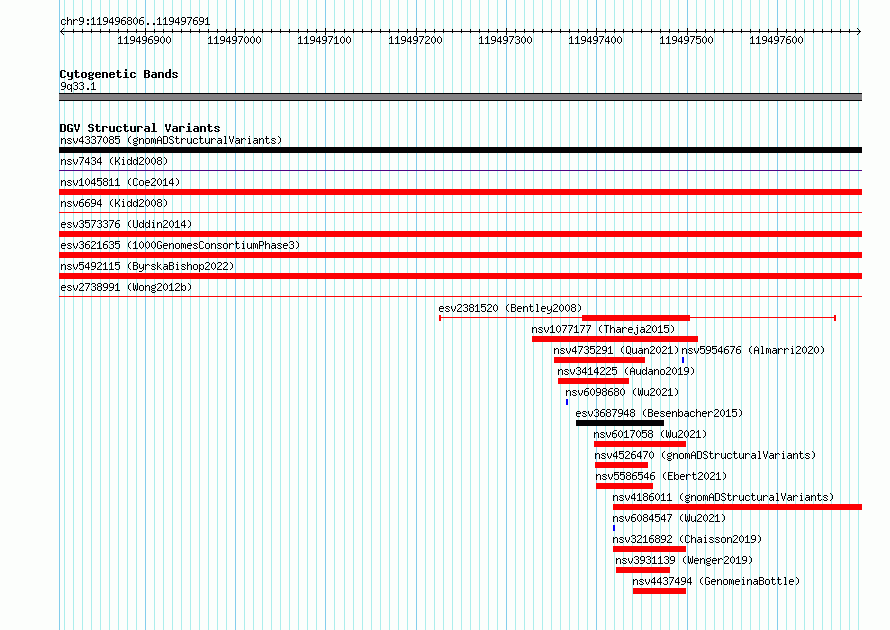
Task: Select nsv4437494 (GenomeinaBottle) label
Action: [x=716, y=581]
